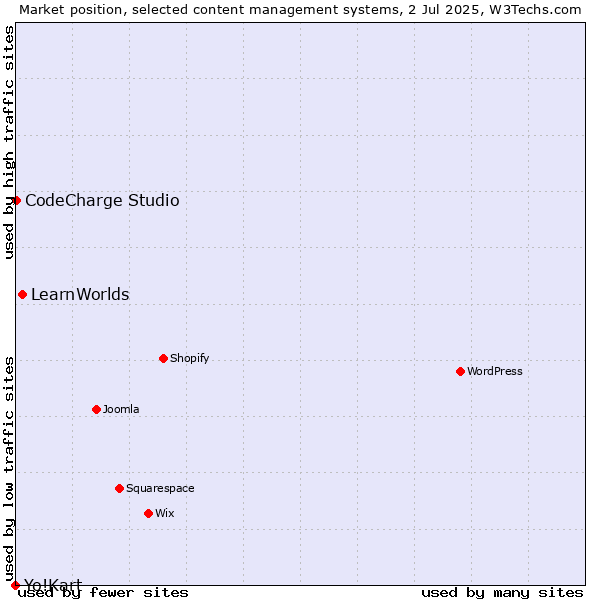Click the 'used by low traffic sites' axis label
Image resolution: width=600 pixels, height=600 pixels.
[9, 469]
